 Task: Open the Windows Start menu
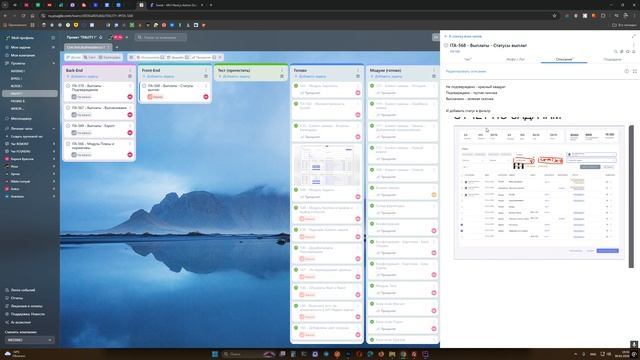pos(215,354)
